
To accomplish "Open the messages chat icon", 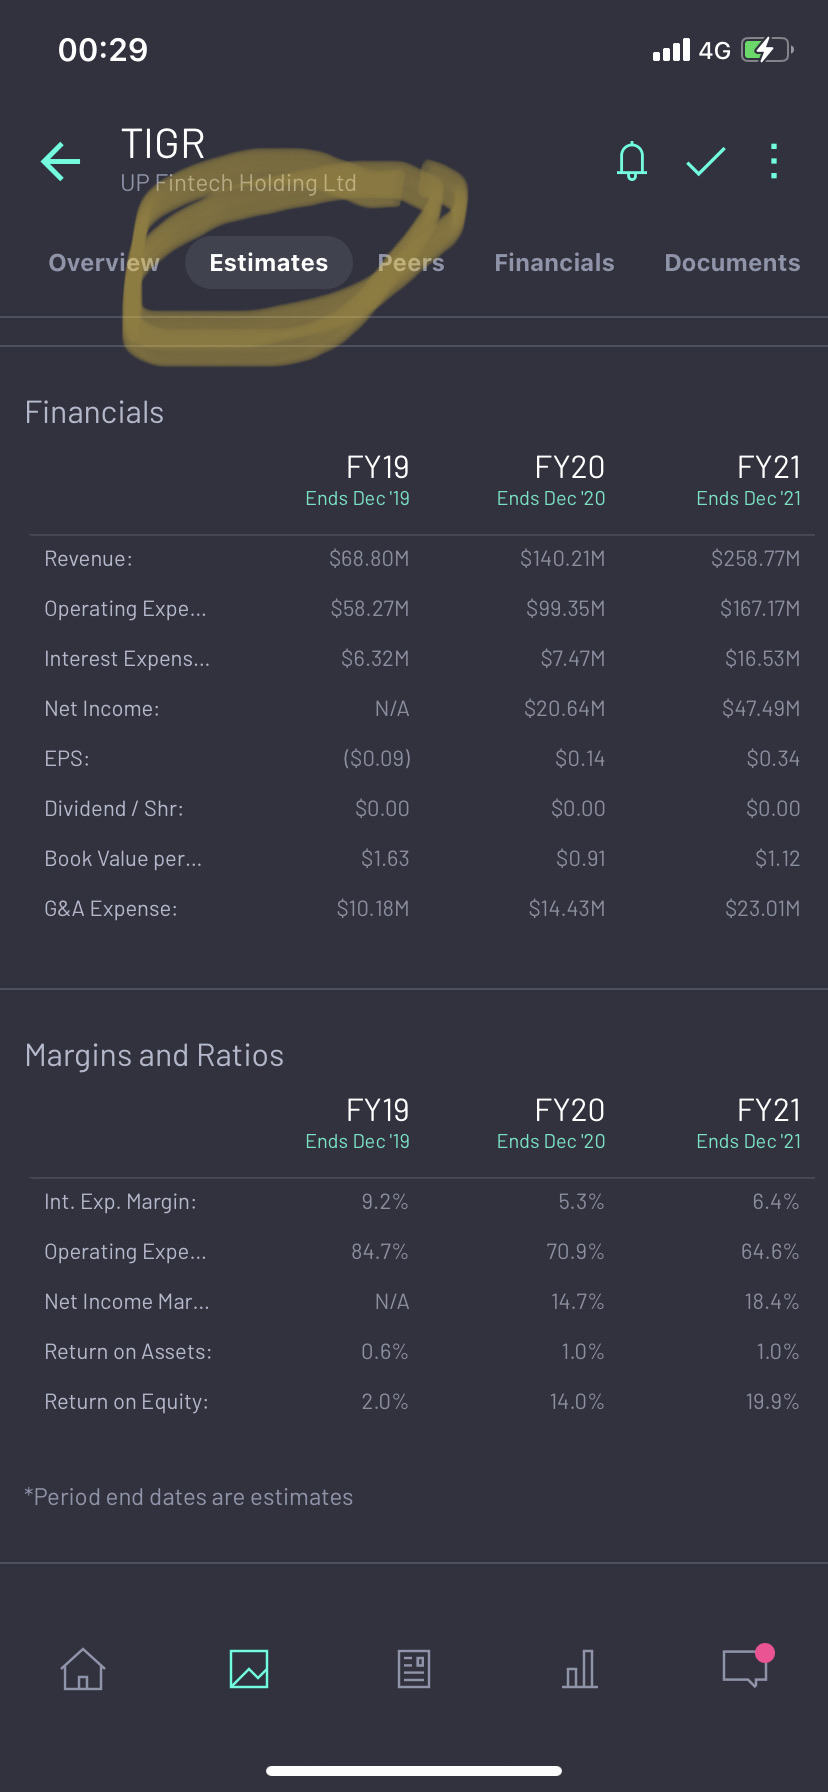I will pyautogui.click(x=745, y=1668).
